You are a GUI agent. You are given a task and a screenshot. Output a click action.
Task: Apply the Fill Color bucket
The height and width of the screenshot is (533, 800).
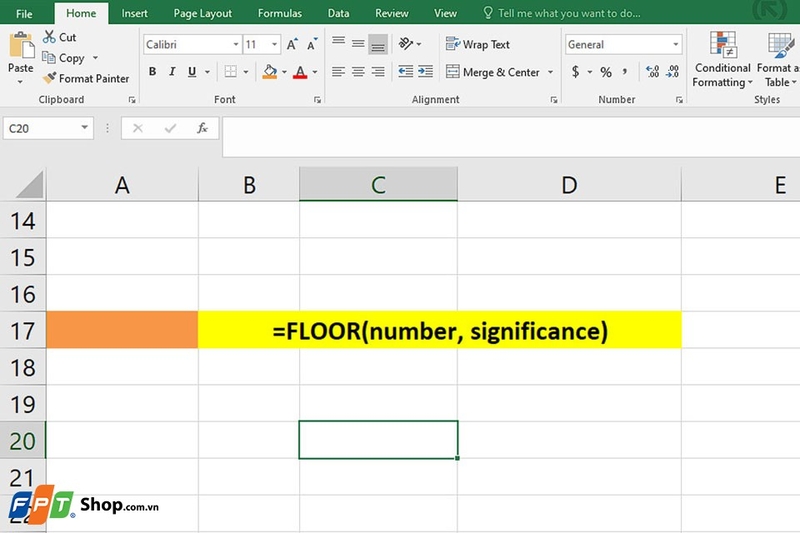click(269, 72)
